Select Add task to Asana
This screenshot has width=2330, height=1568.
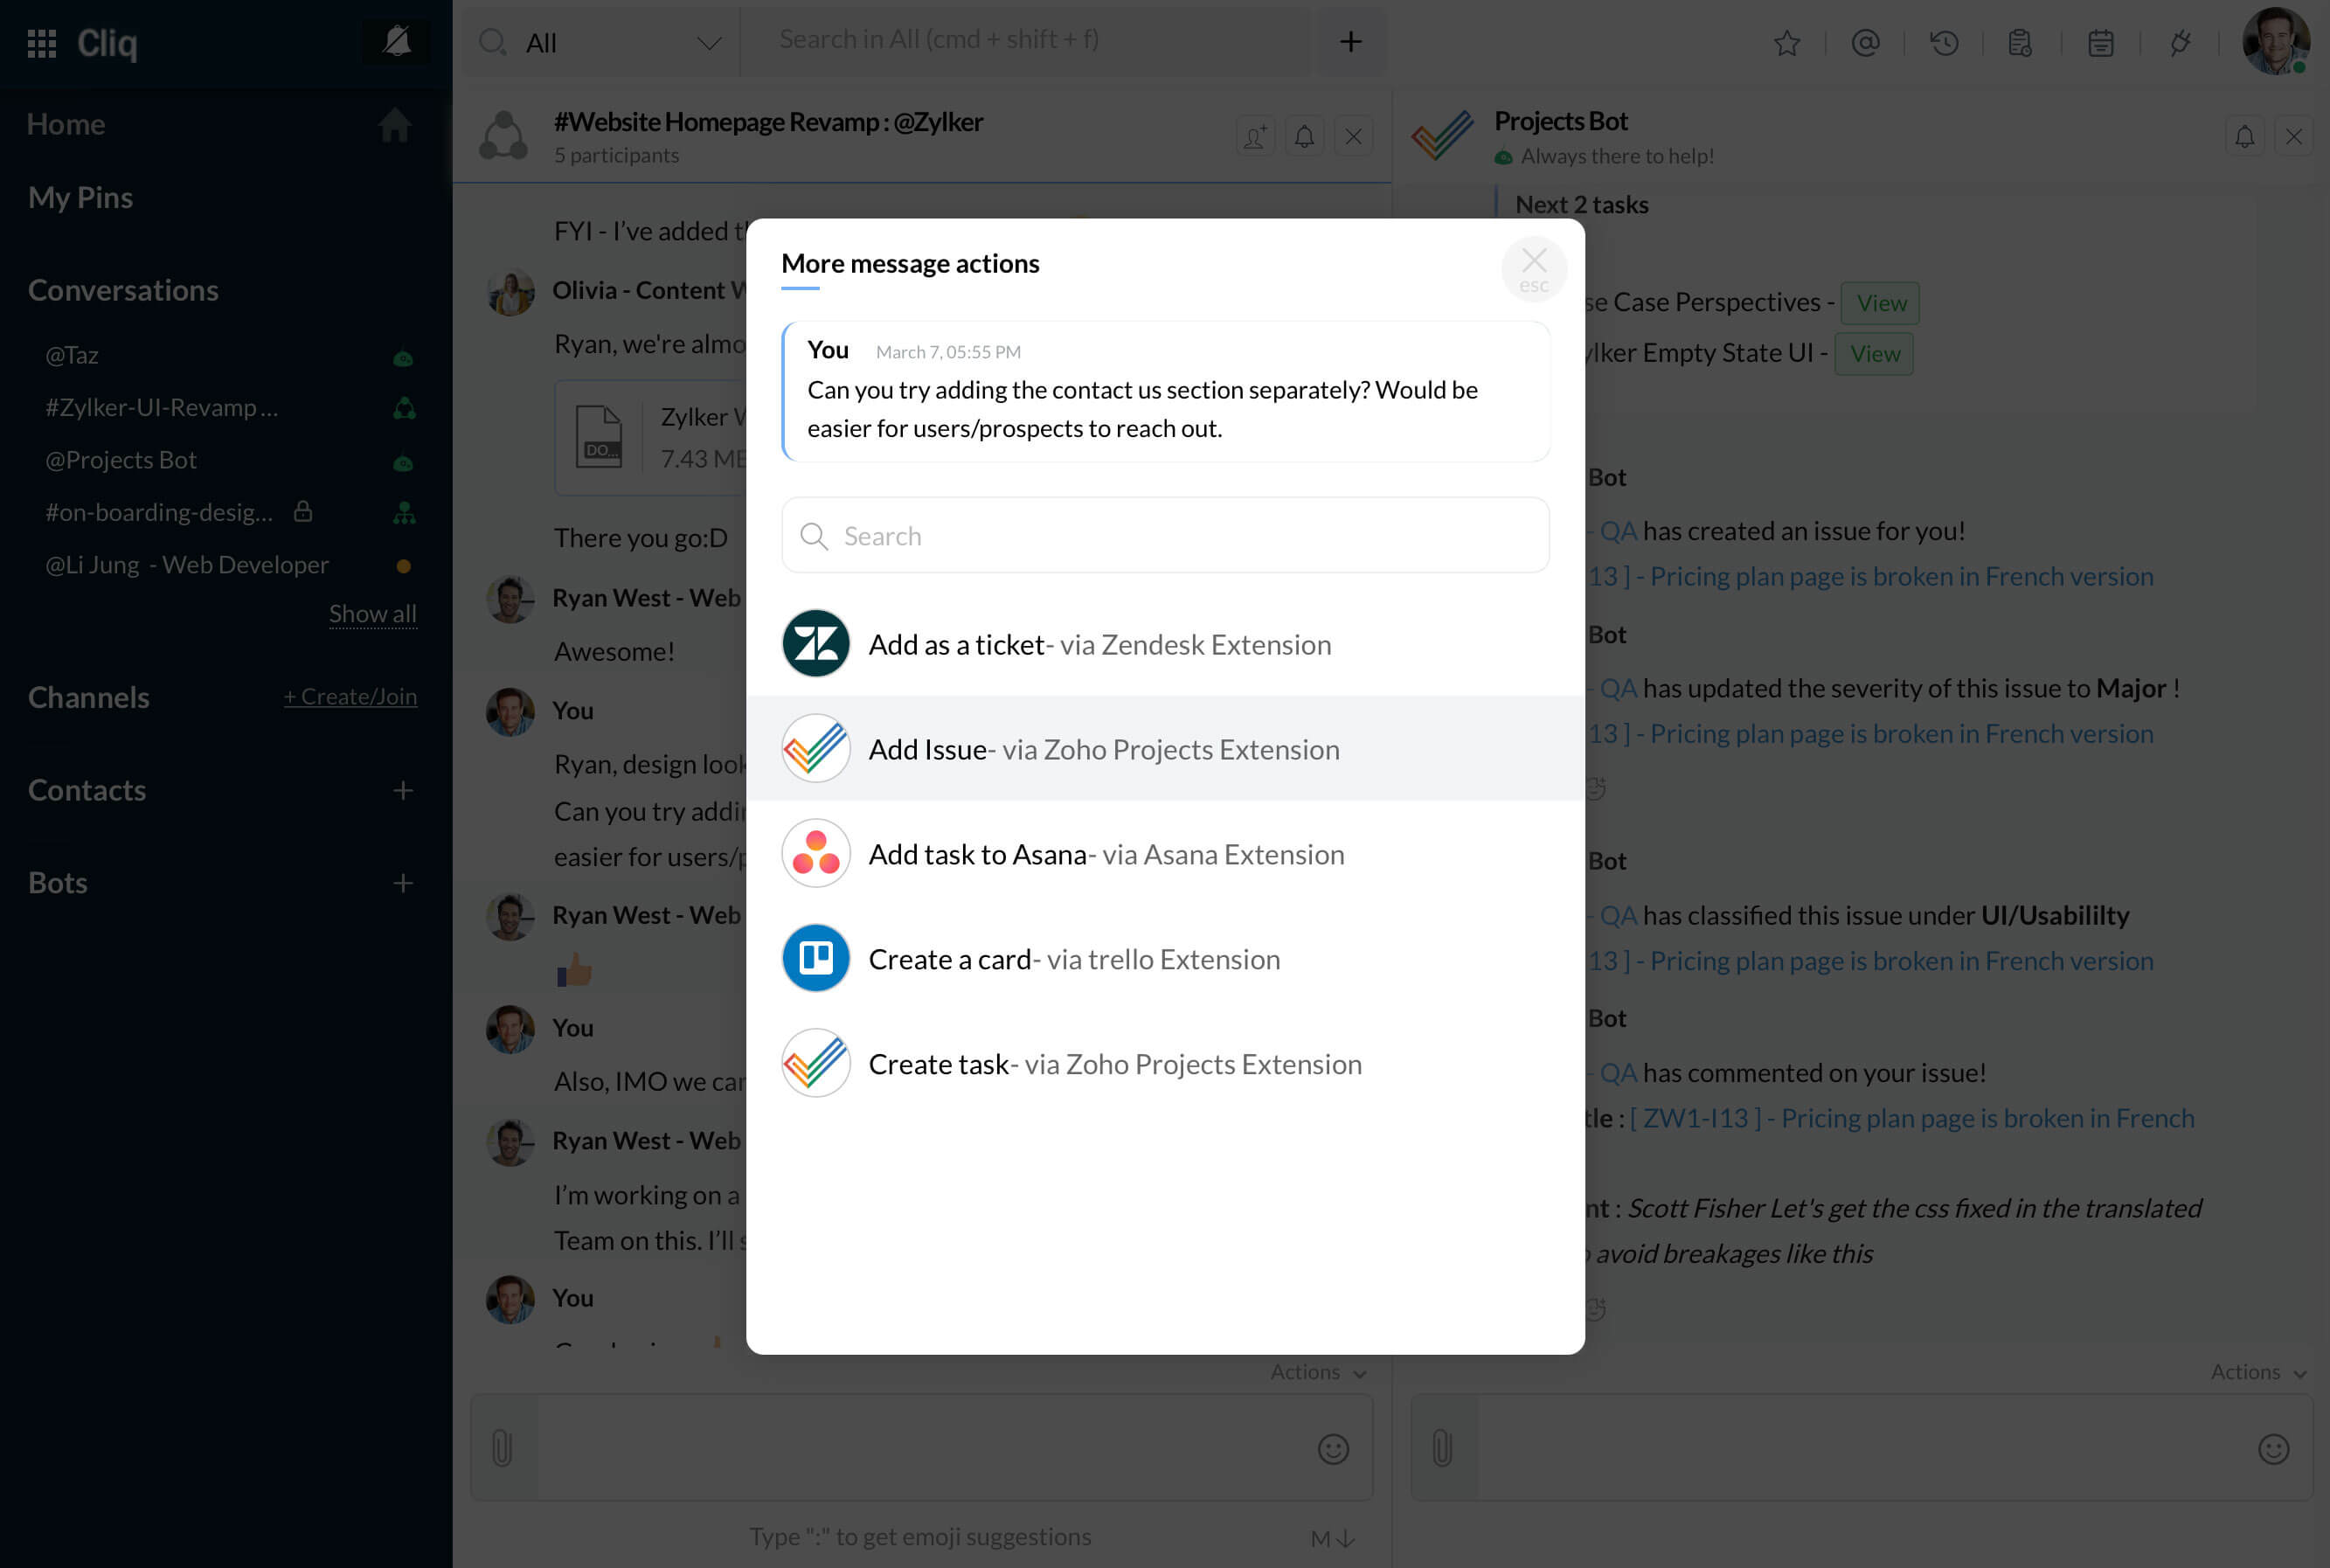[1165, 854]
